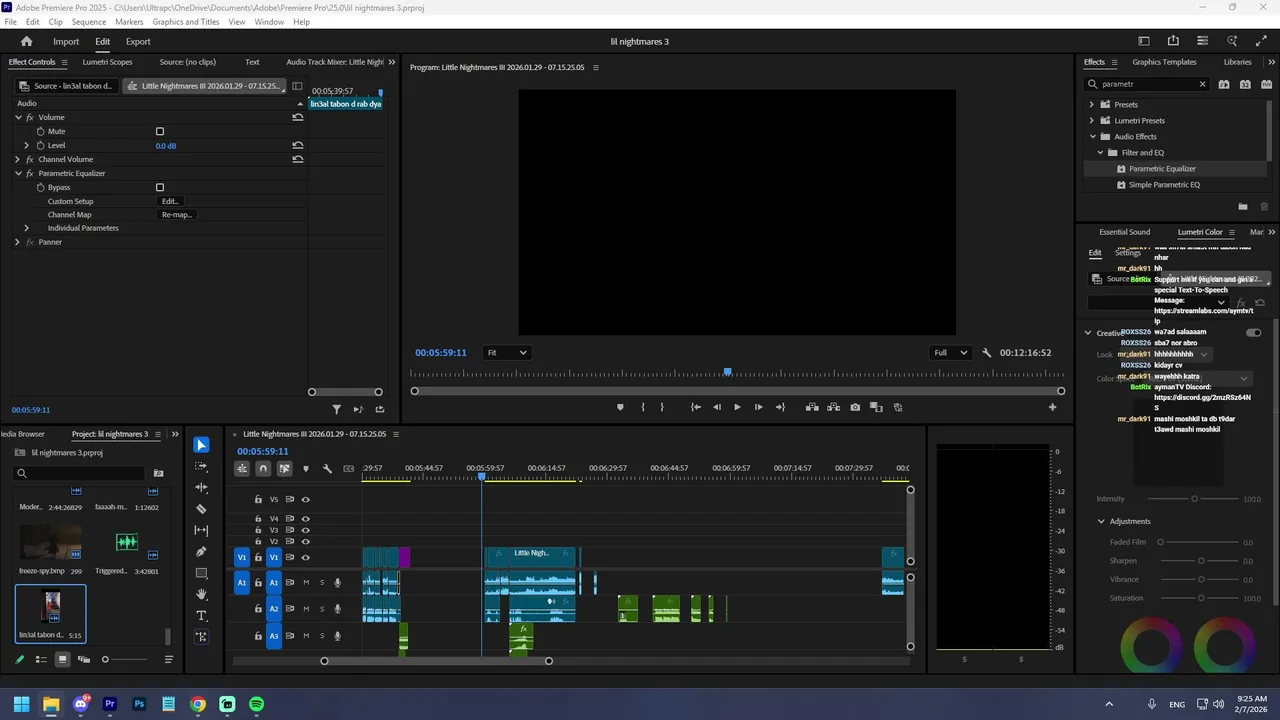
Task: Open Program monitor settings wrench
Action: [987, 353]
